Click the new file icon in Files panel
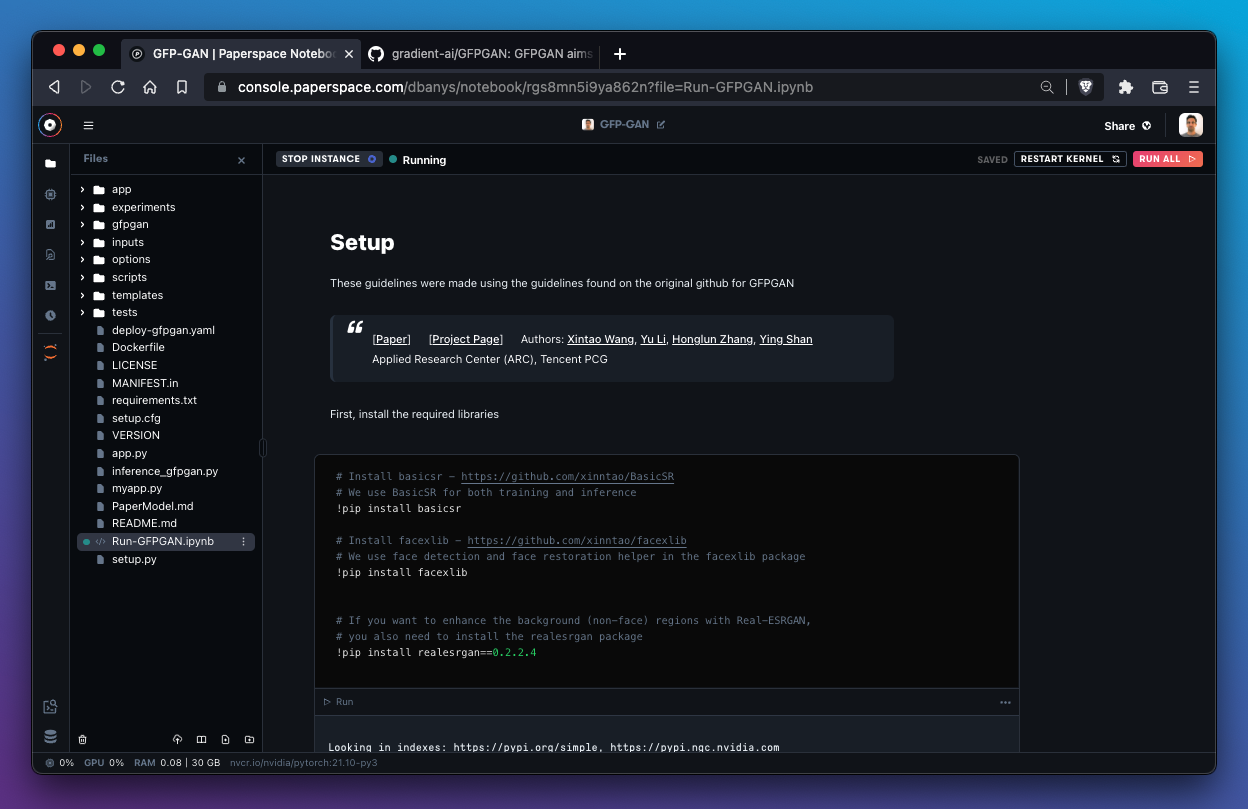 click(x=225, y=739)
